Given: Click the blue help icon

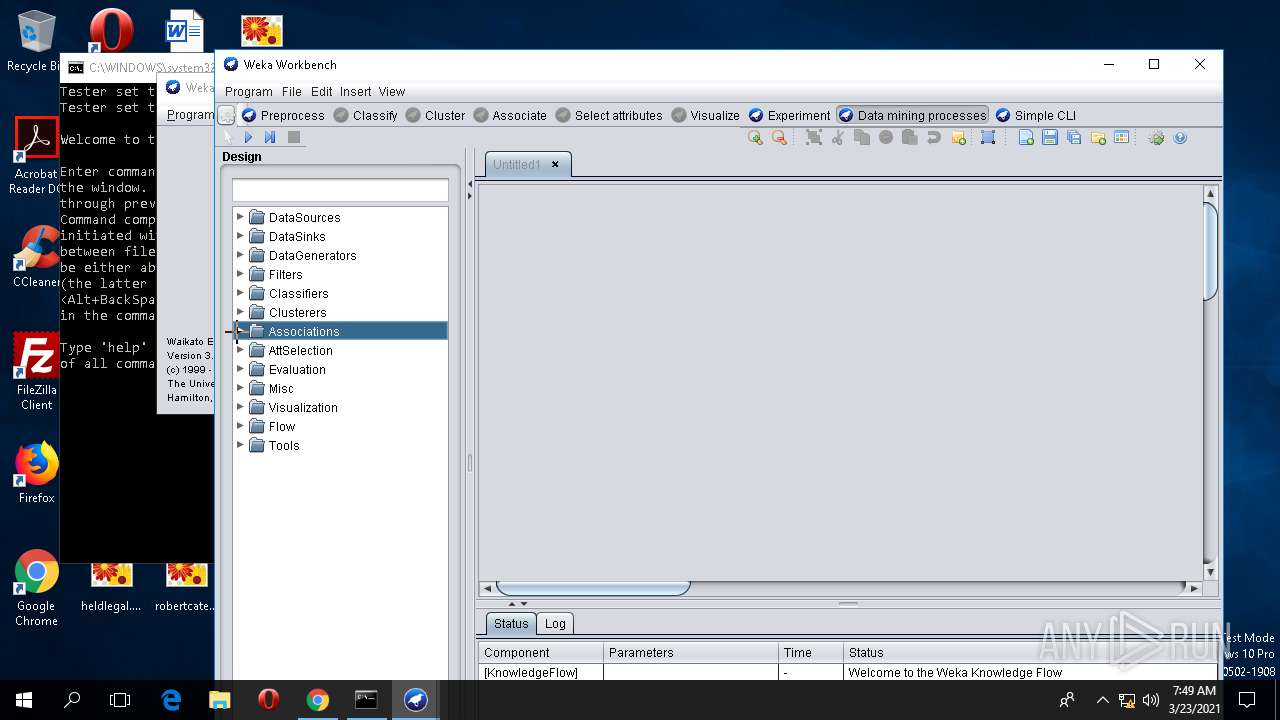Looking at the screenshot, I should pyautogui.click(x=1180, y=138).
